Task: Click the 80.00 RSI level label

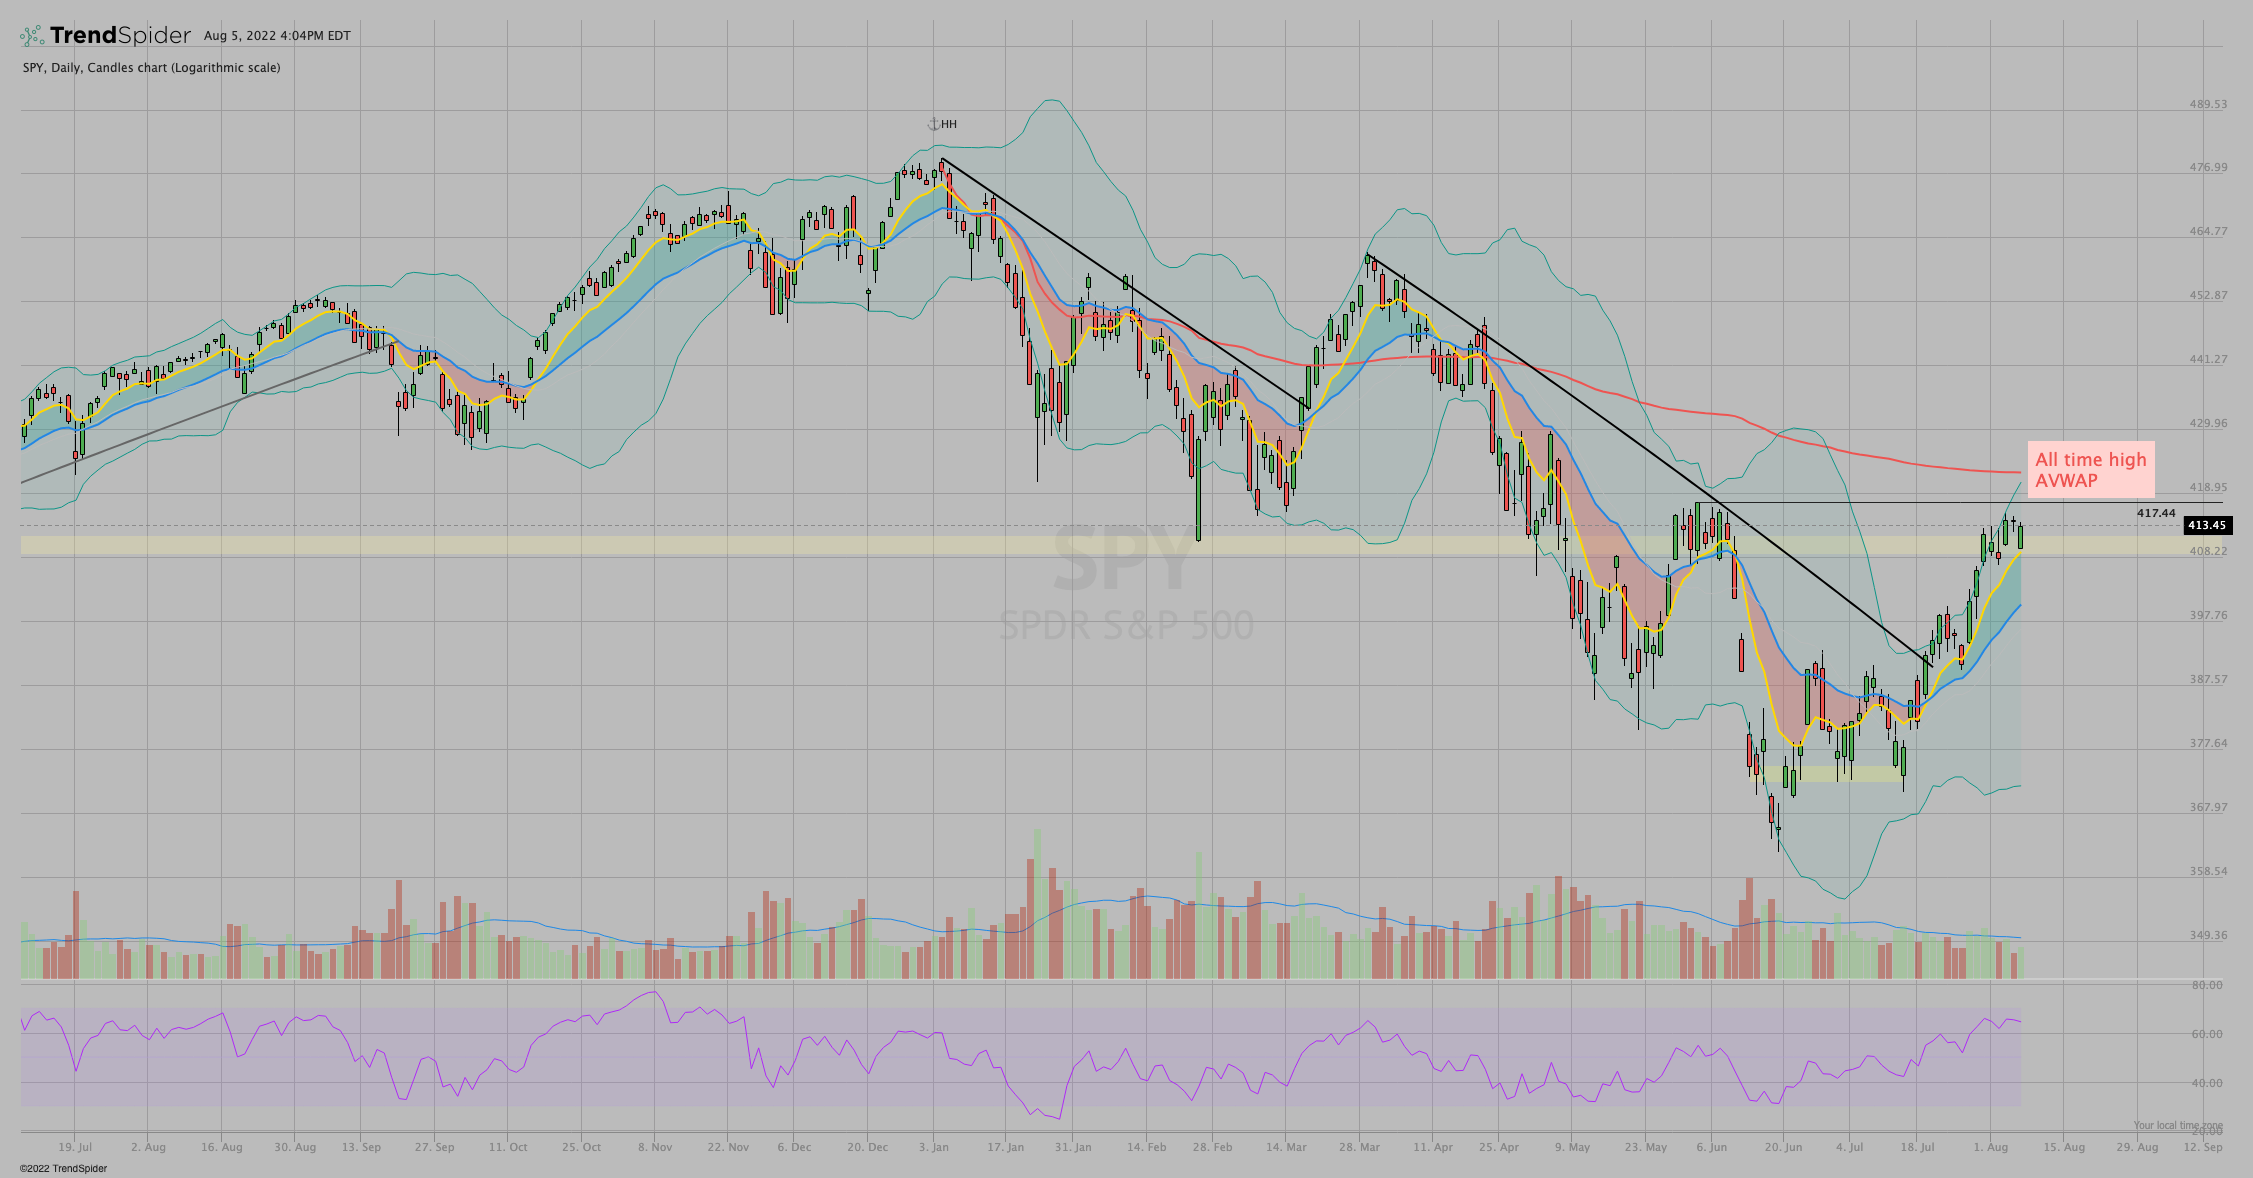Action: (2206, 985)
